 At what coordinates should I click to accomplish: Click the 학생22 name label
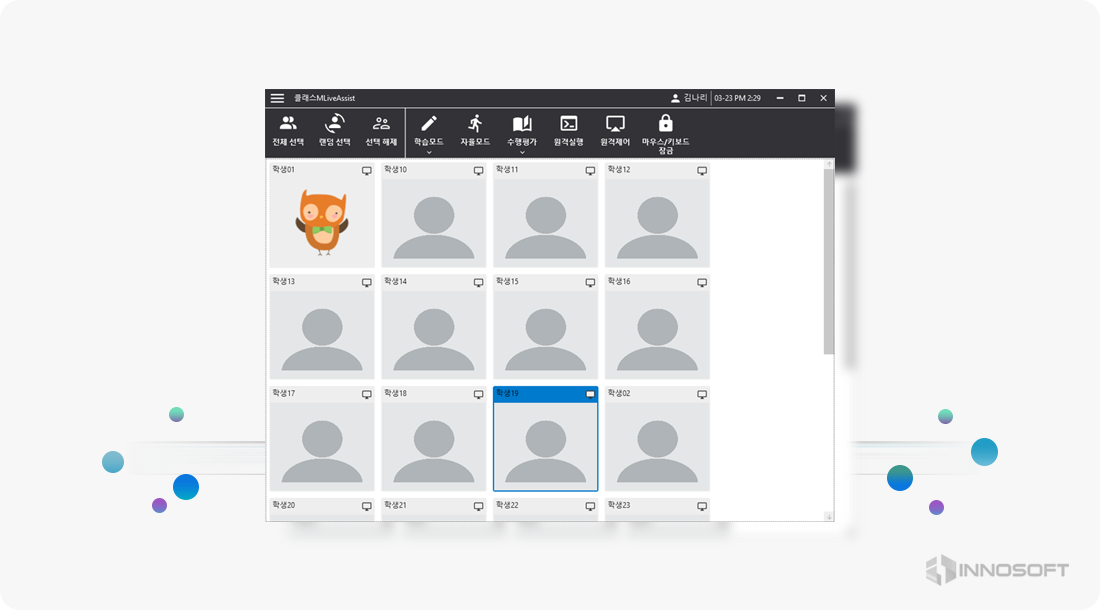pos(507,505)
